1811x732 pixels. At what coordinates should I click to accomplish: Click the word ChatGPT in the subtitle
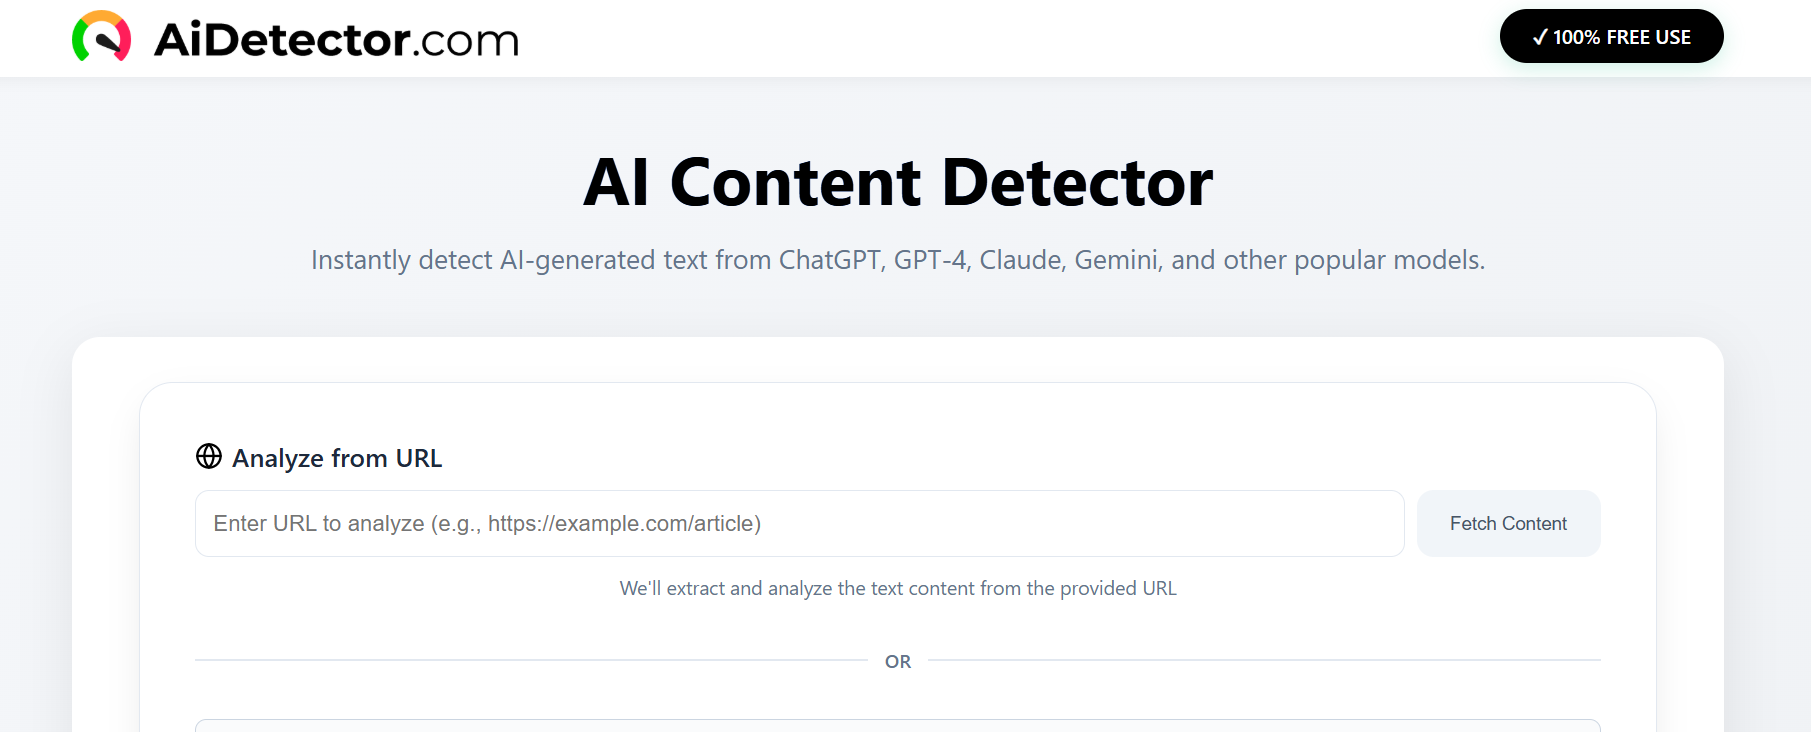pyautogui.click(x=829, y=260)
